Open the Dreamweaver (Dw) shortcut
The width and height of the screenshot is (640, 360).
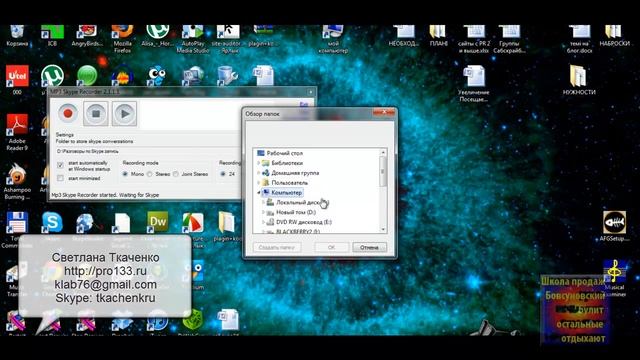point(158,222)
